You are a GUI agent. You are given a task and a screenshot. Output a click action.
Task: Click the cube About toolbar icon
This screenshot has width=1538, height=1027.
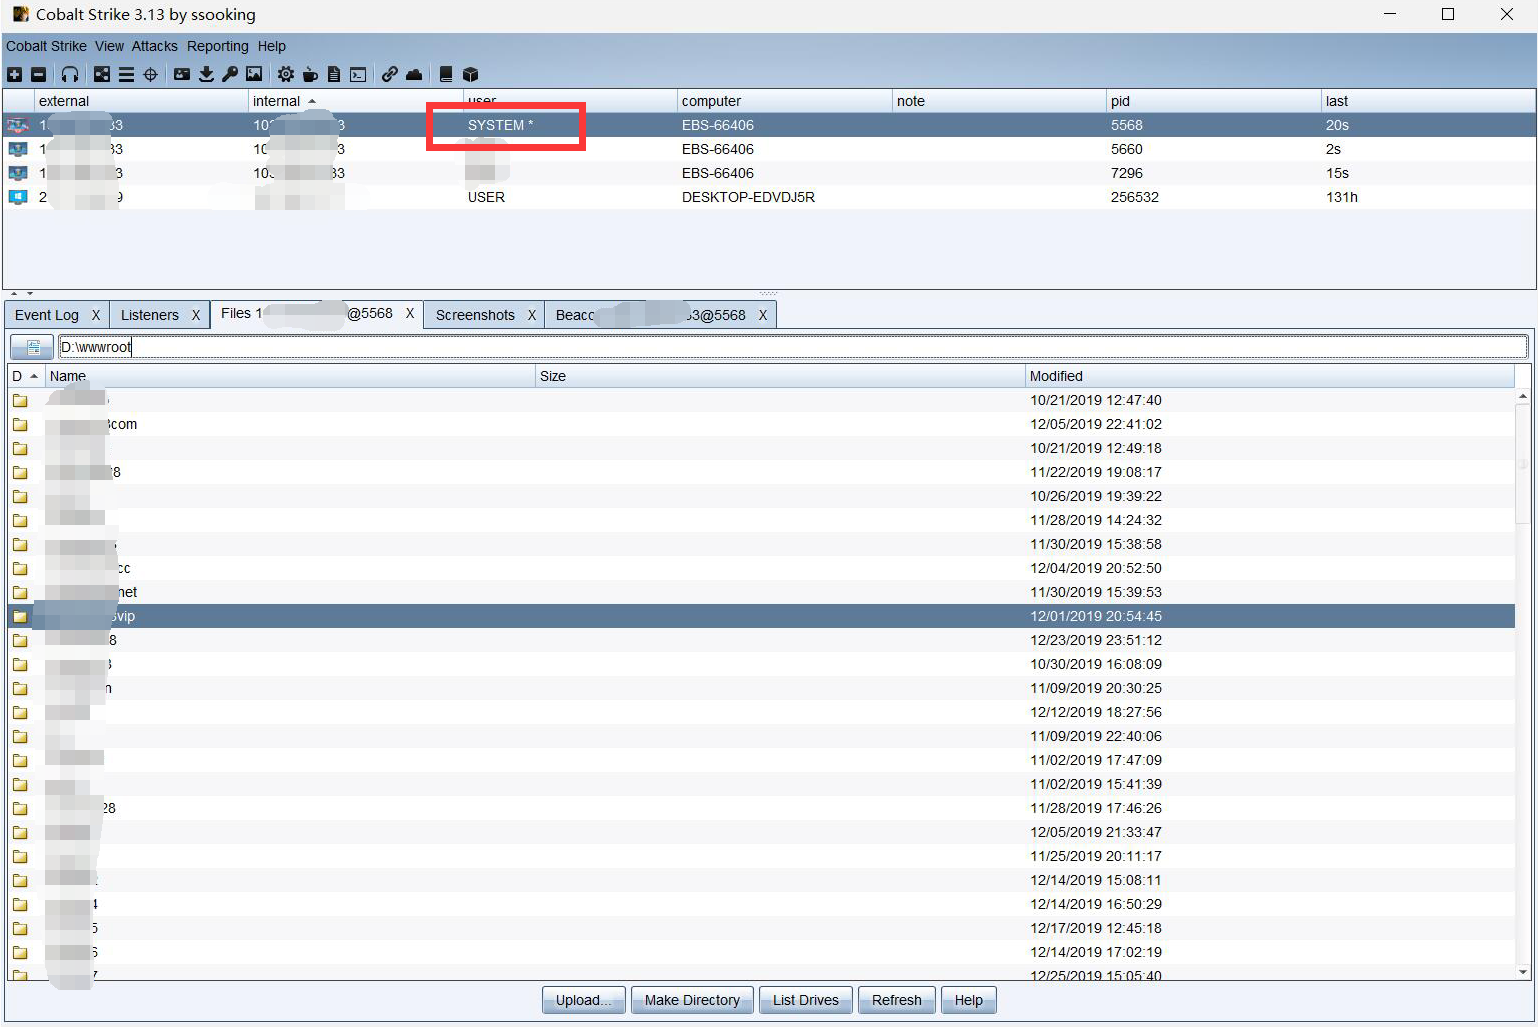tap(470, 74)
